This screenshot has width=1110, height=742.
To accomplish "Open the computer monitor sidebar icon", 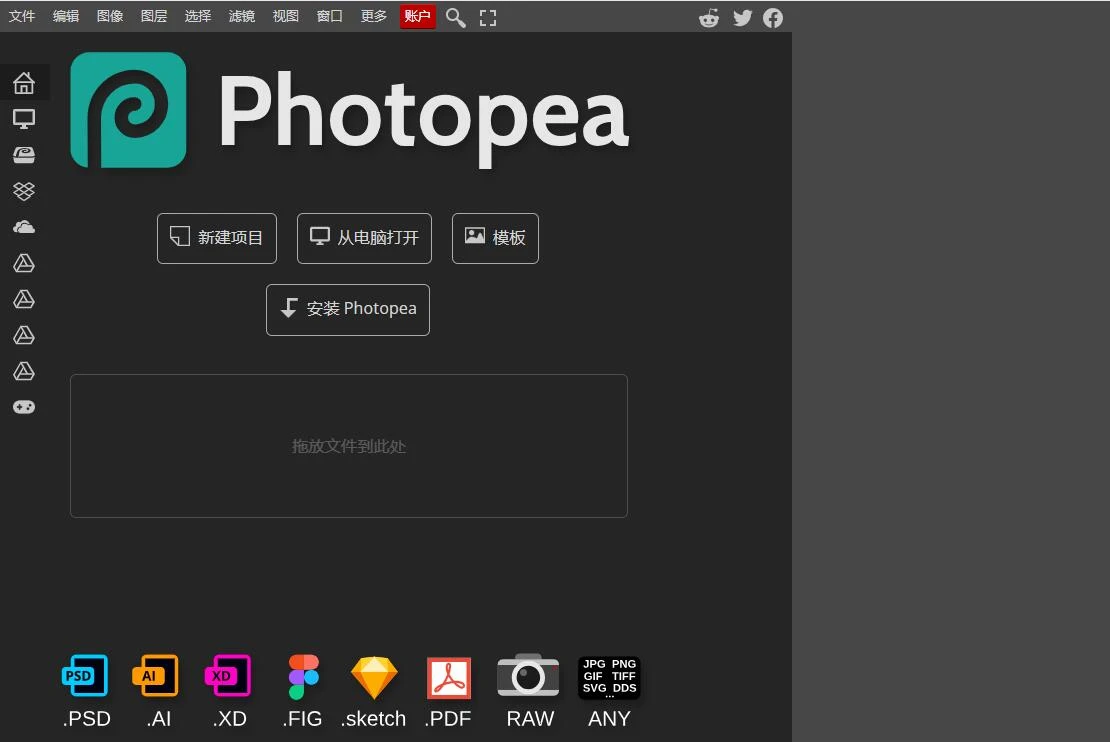I will [24, 119].
